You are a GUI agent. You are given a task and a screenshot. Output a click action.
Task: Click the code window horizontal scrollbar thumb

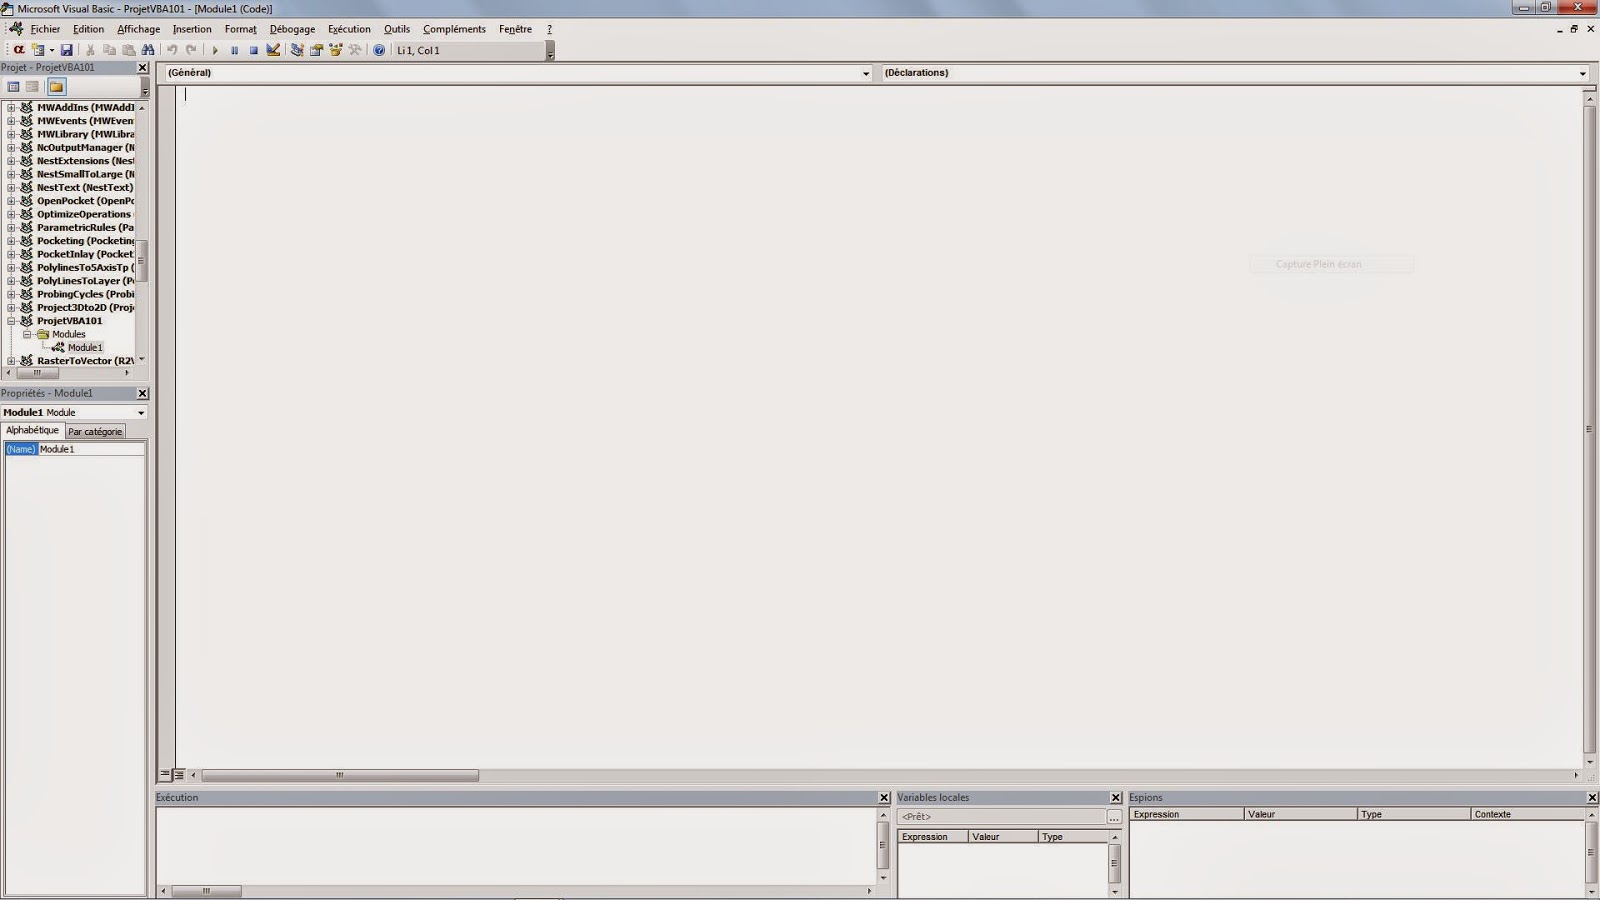pyautogui.click(x=340, y=775)
